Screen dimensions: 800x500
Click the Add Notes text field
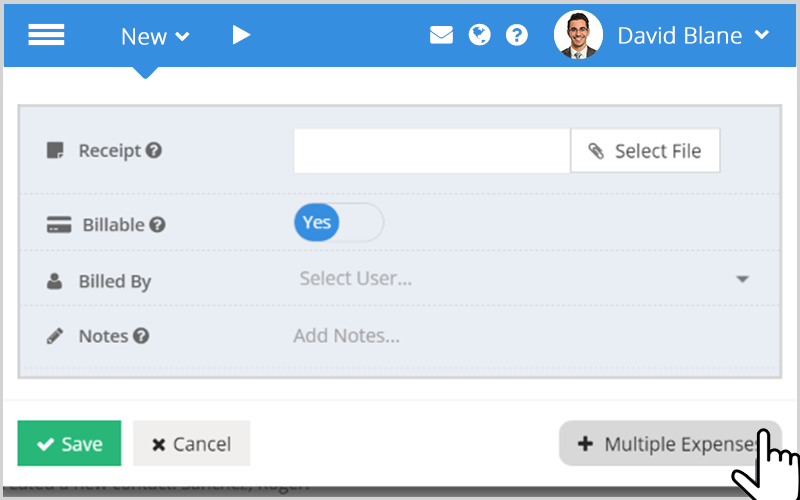tap(526, 336)
